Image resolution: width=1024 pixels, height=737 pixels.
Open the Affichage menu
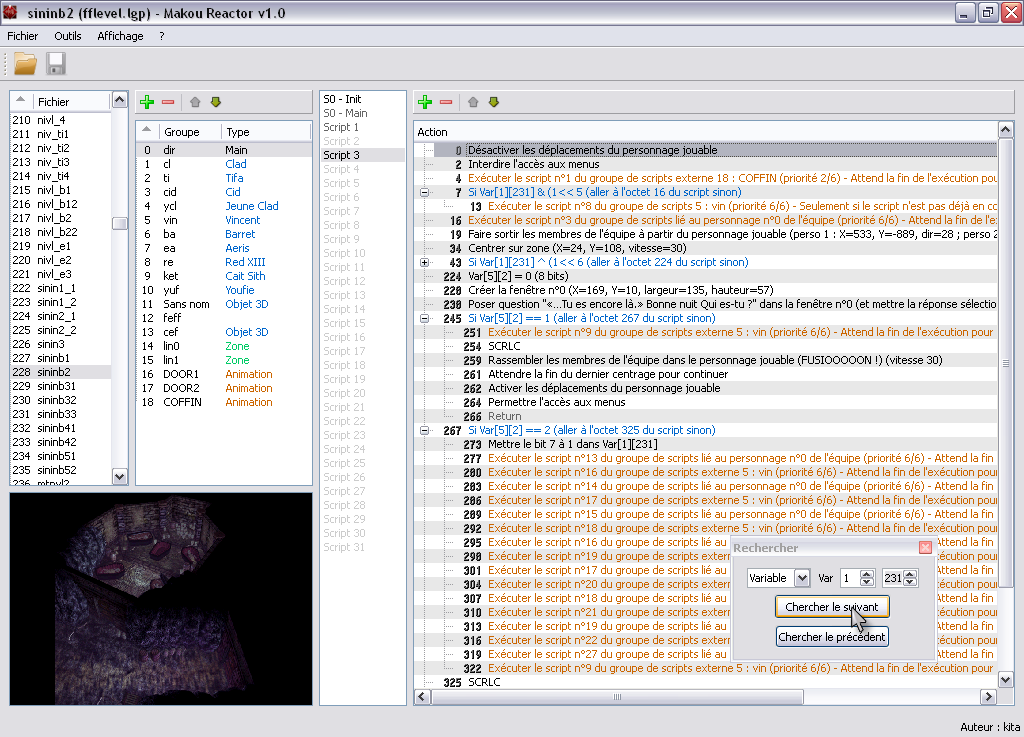tap(120, 36)
